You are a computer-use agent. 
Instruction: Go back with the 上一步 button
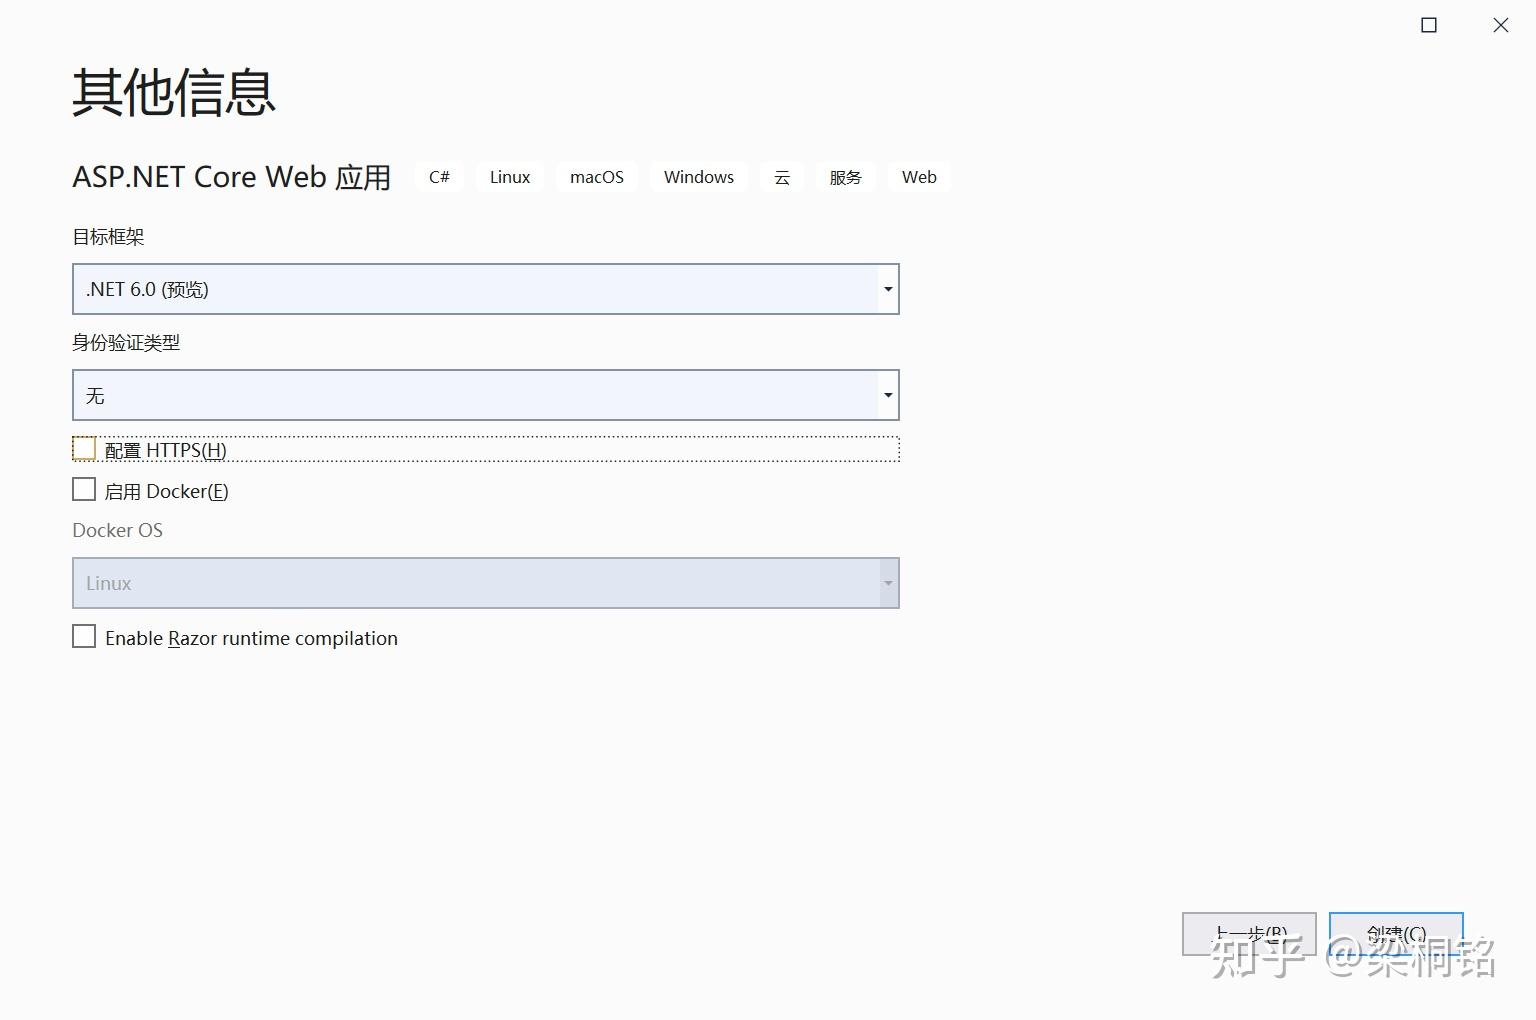click(x=1249, y=934)
